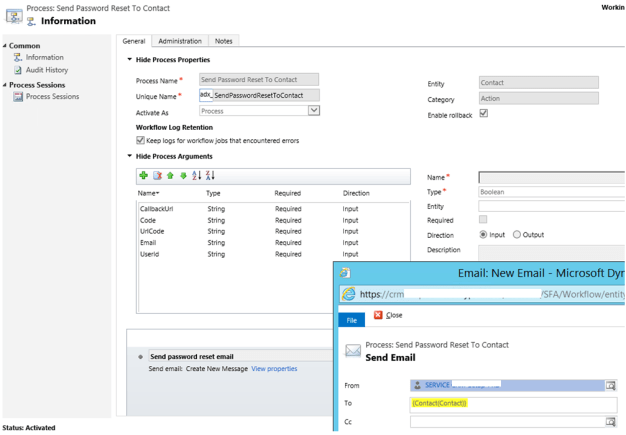This screenshot has height=435, width=626.
Task: Click the green plus add argument icon
Action: pyautogui.click(x=144, y=176)
